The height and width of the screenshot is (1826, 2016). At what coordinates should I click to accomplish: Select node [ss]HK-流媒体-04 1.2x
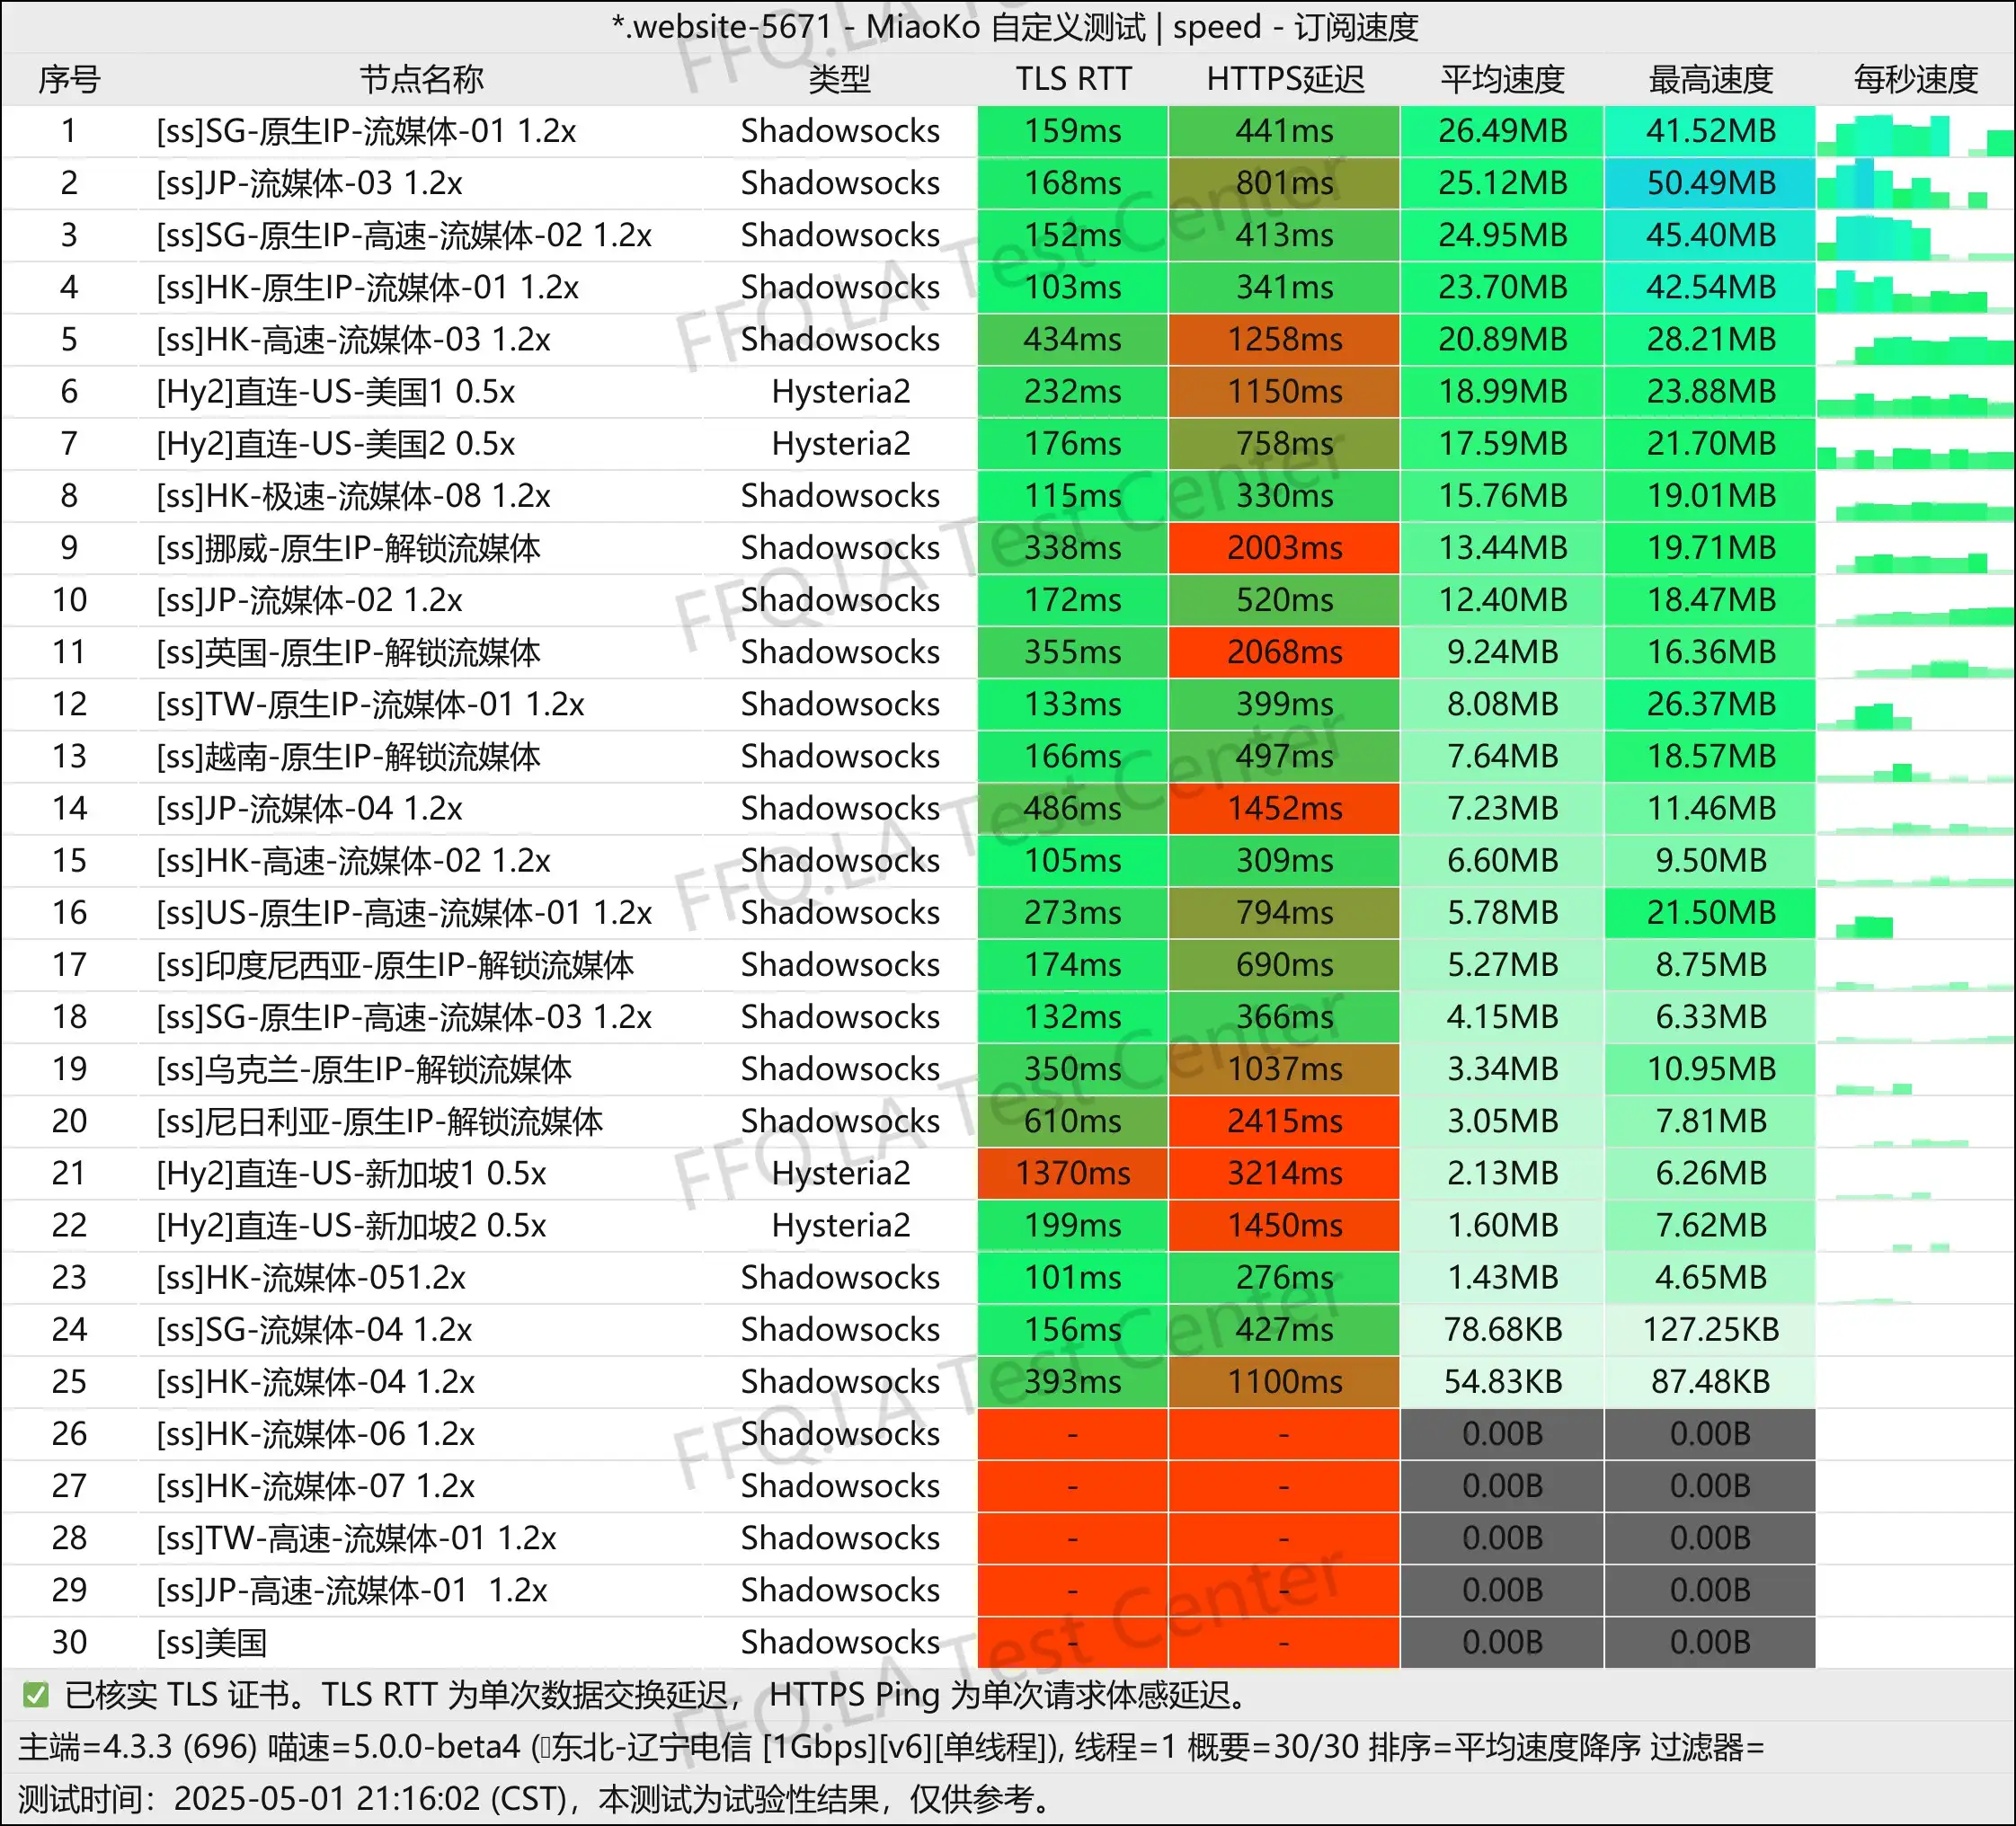315,1381
